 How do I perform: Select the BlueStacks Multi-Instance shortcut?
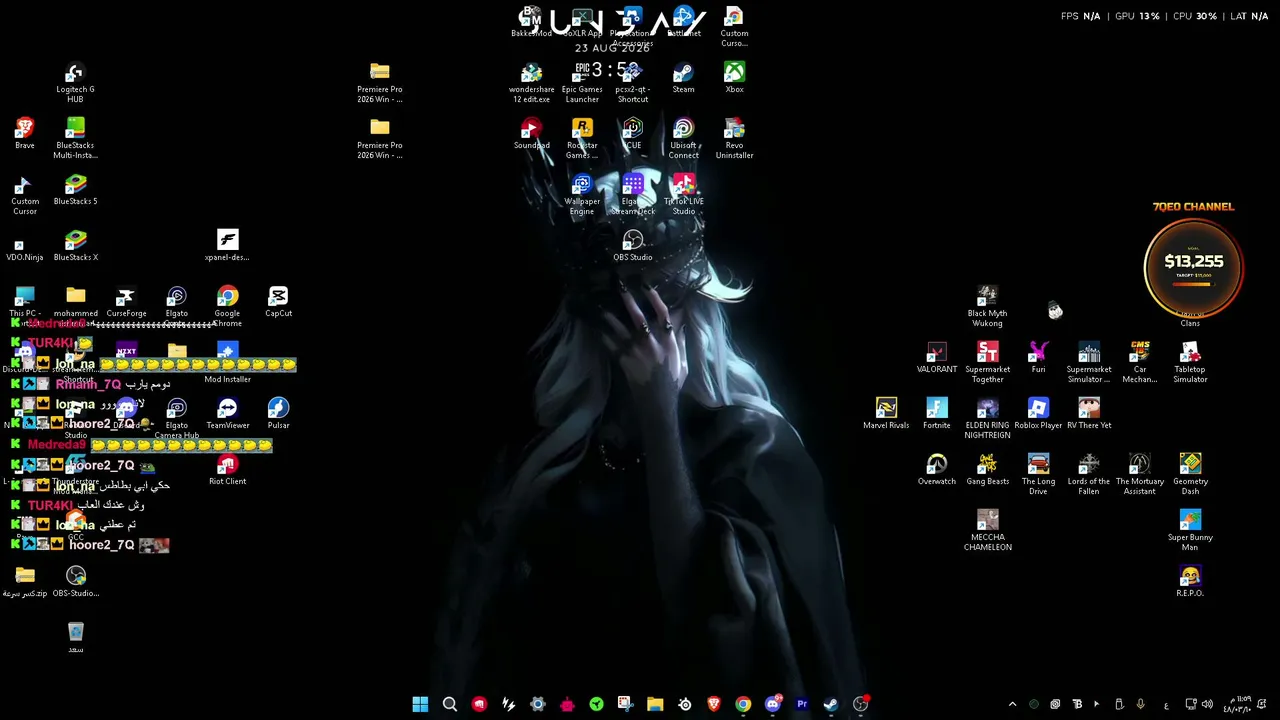[75, 139]
